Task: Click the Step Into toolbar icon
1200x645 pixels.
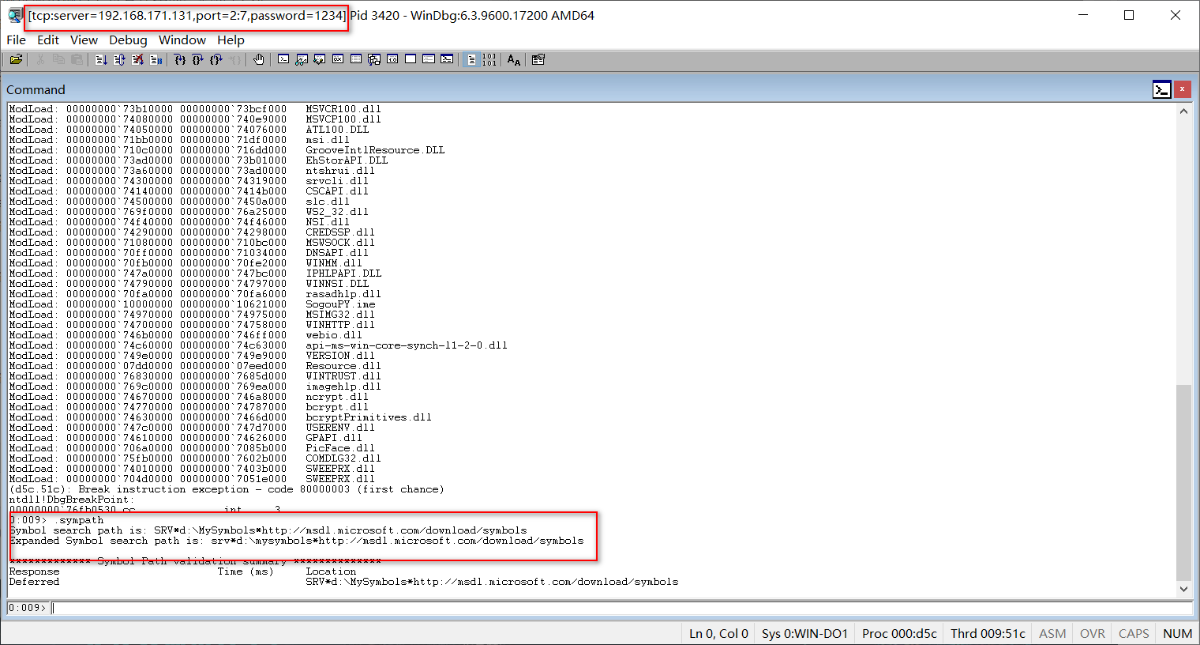Action: (x=180, y=60)
